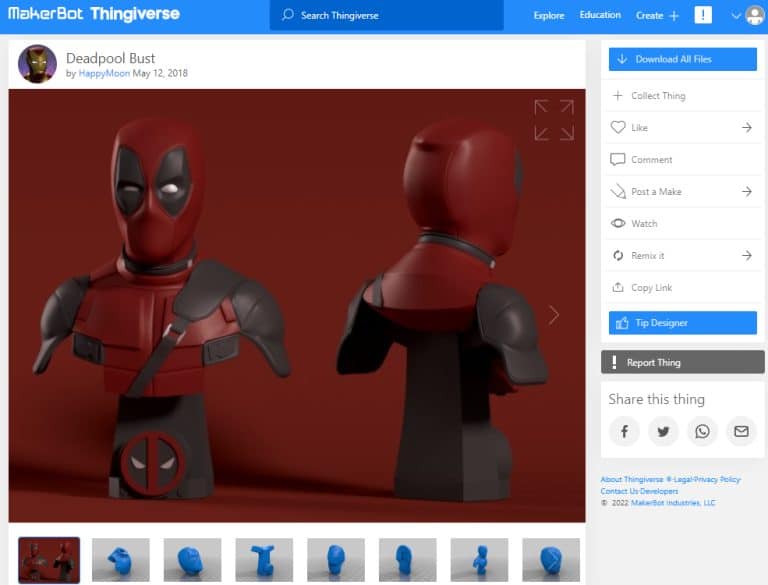
Task: Expand the account dropdown chevron
Action: tap(735, 16)
